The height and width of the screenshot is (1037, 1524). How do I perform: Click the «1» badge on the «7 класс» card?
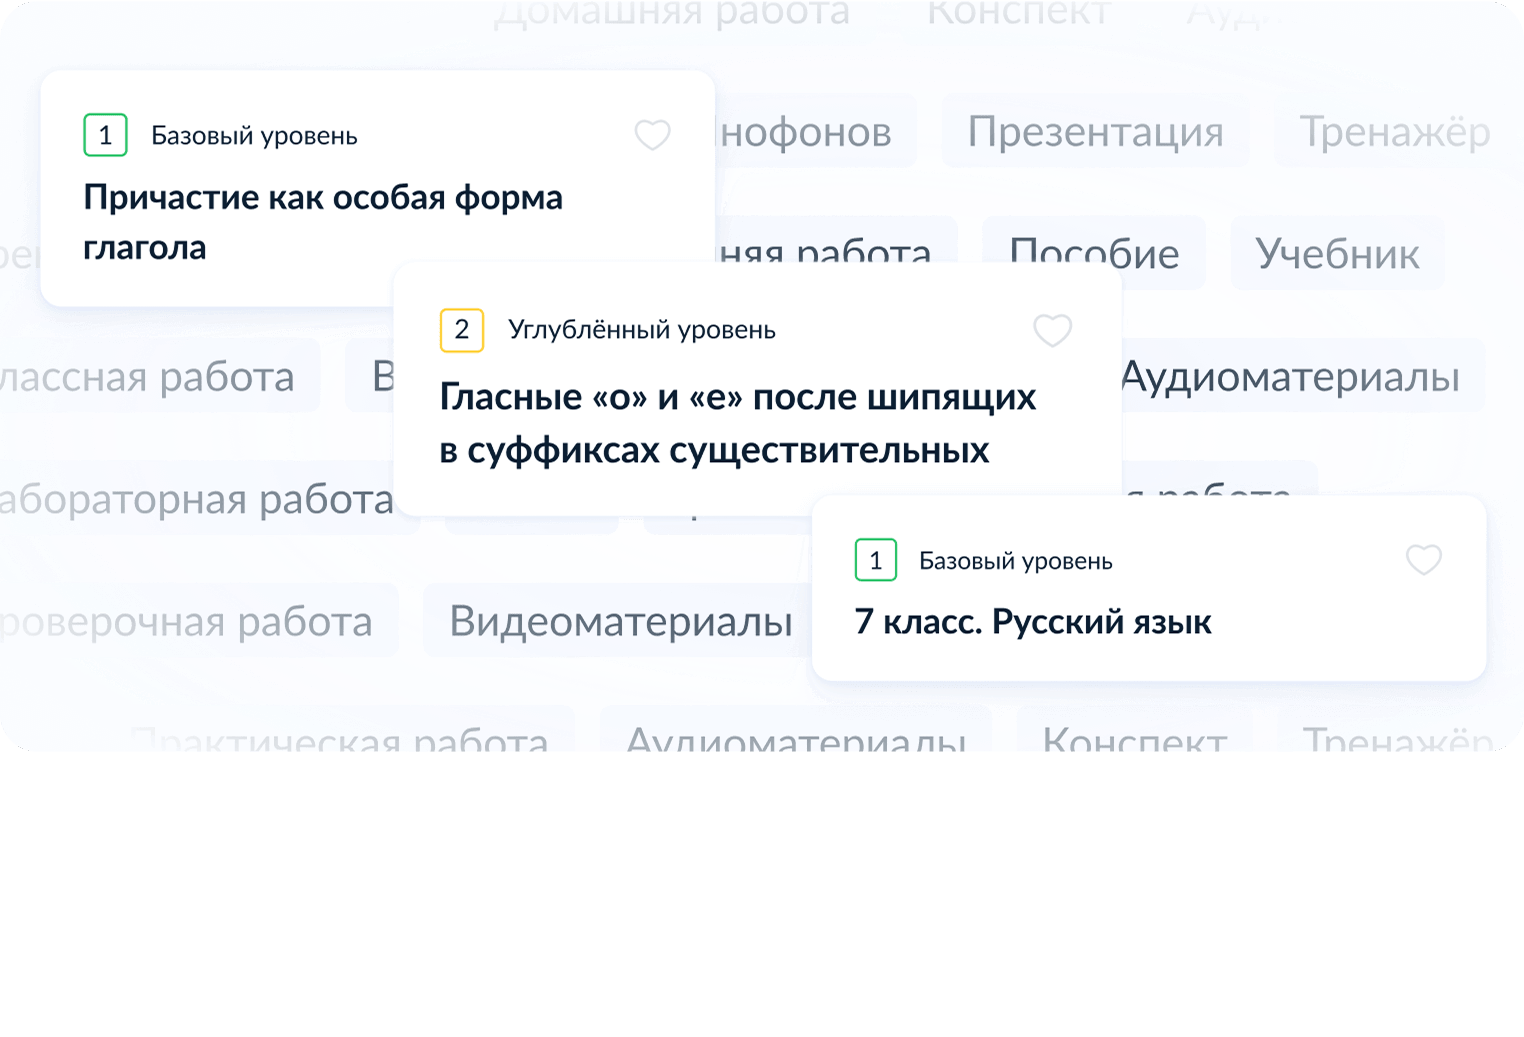pyautogui.click(x=875, y=561)
